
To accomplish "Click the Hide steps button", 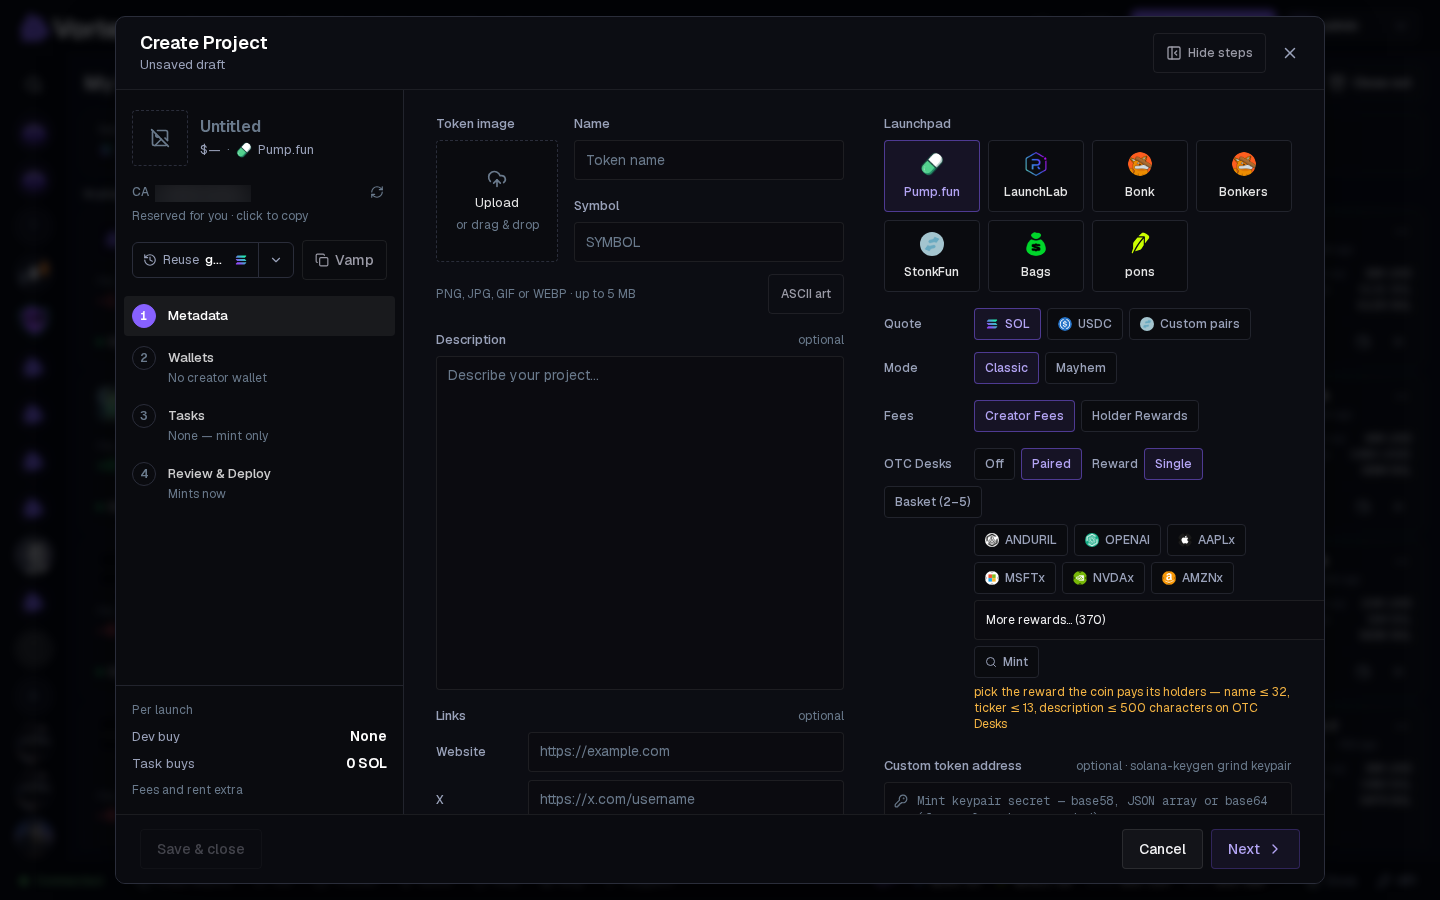I will 1209,53.
